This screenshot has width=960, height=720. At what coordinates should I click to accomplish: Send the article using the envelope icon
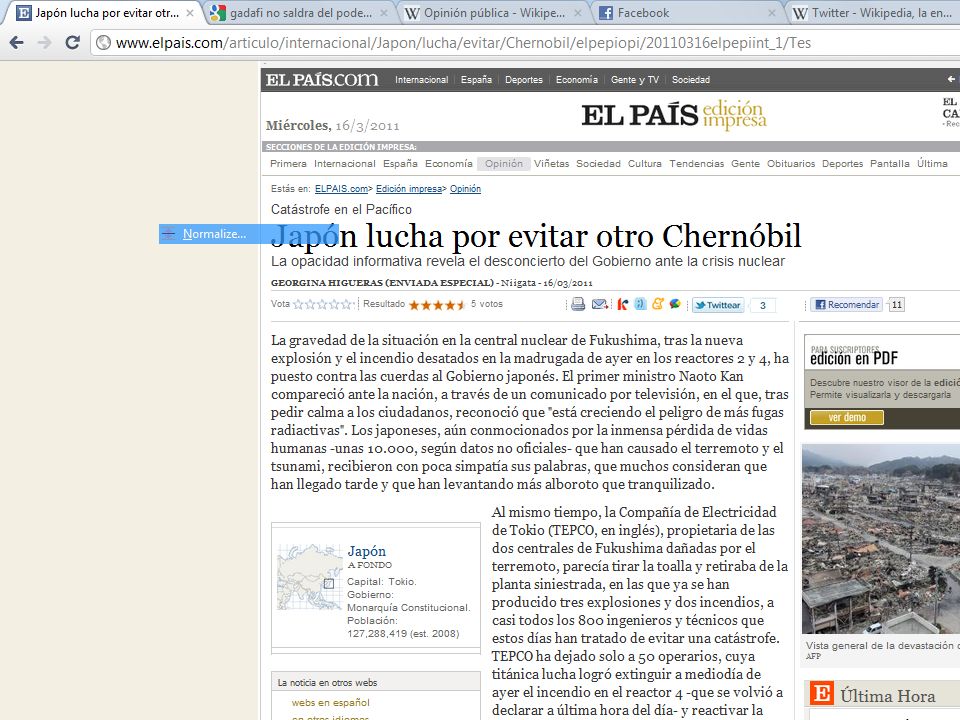point(599,304)
